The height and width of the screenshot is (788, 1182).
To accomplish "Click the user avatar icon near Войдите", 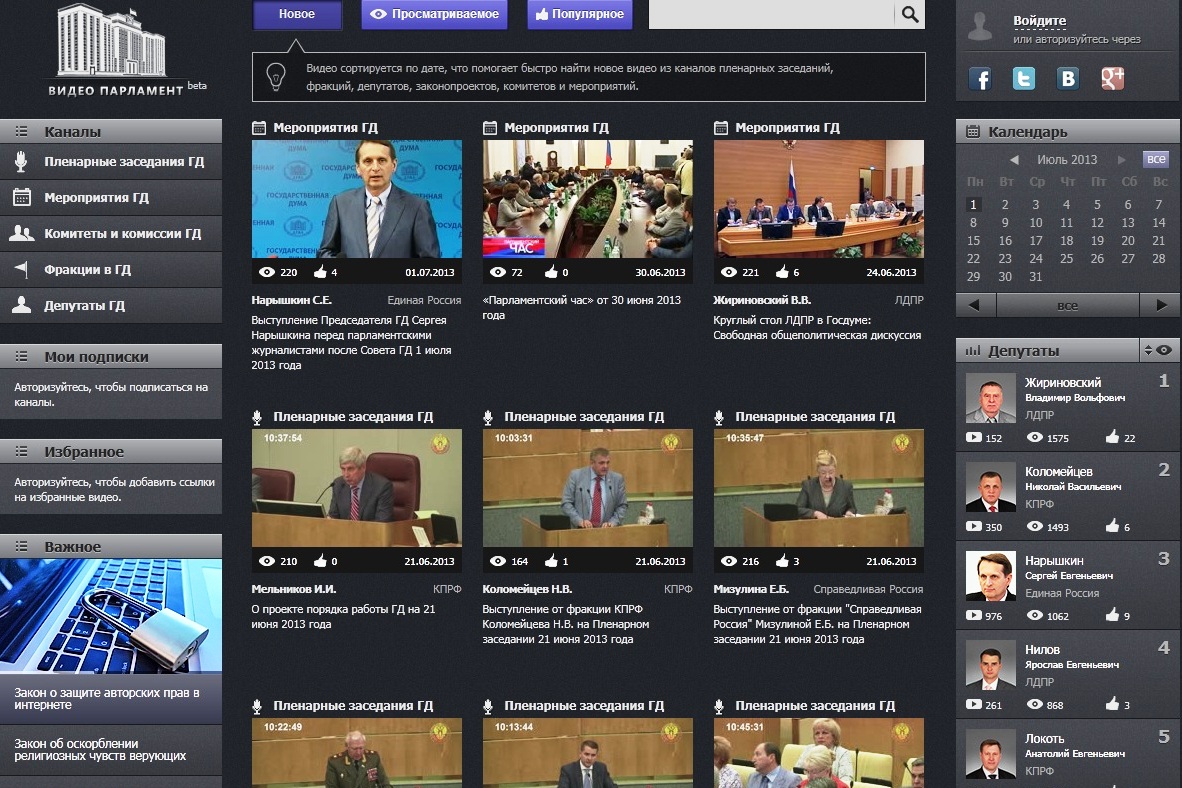I will pyautogui.click(x=980, y=26).
